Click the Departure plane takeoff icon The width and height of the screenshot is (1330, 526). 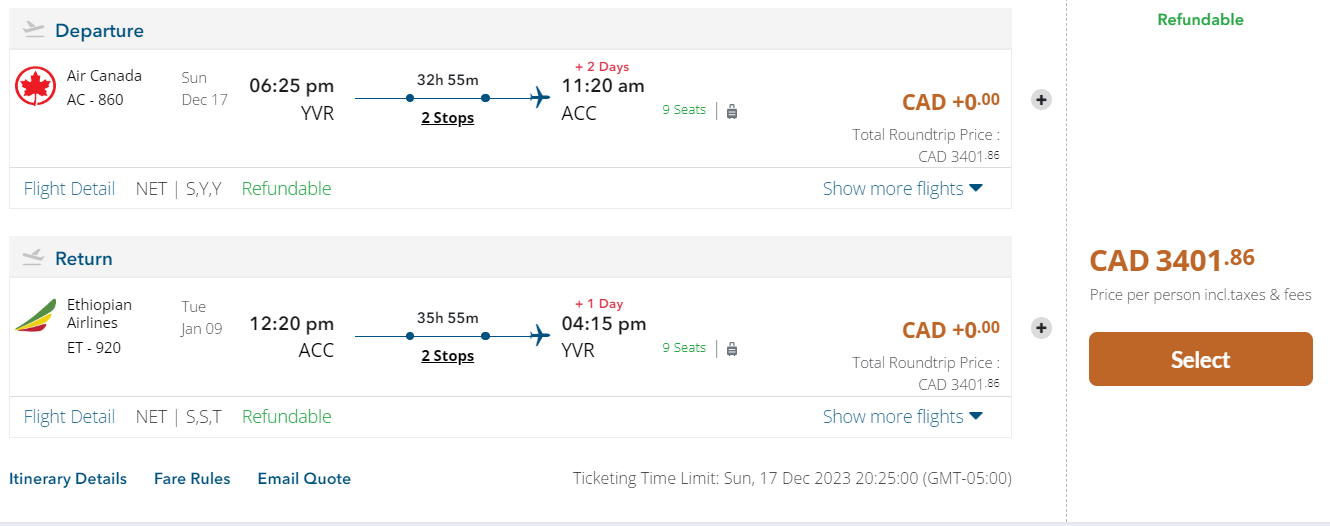[x=34, y=30]
